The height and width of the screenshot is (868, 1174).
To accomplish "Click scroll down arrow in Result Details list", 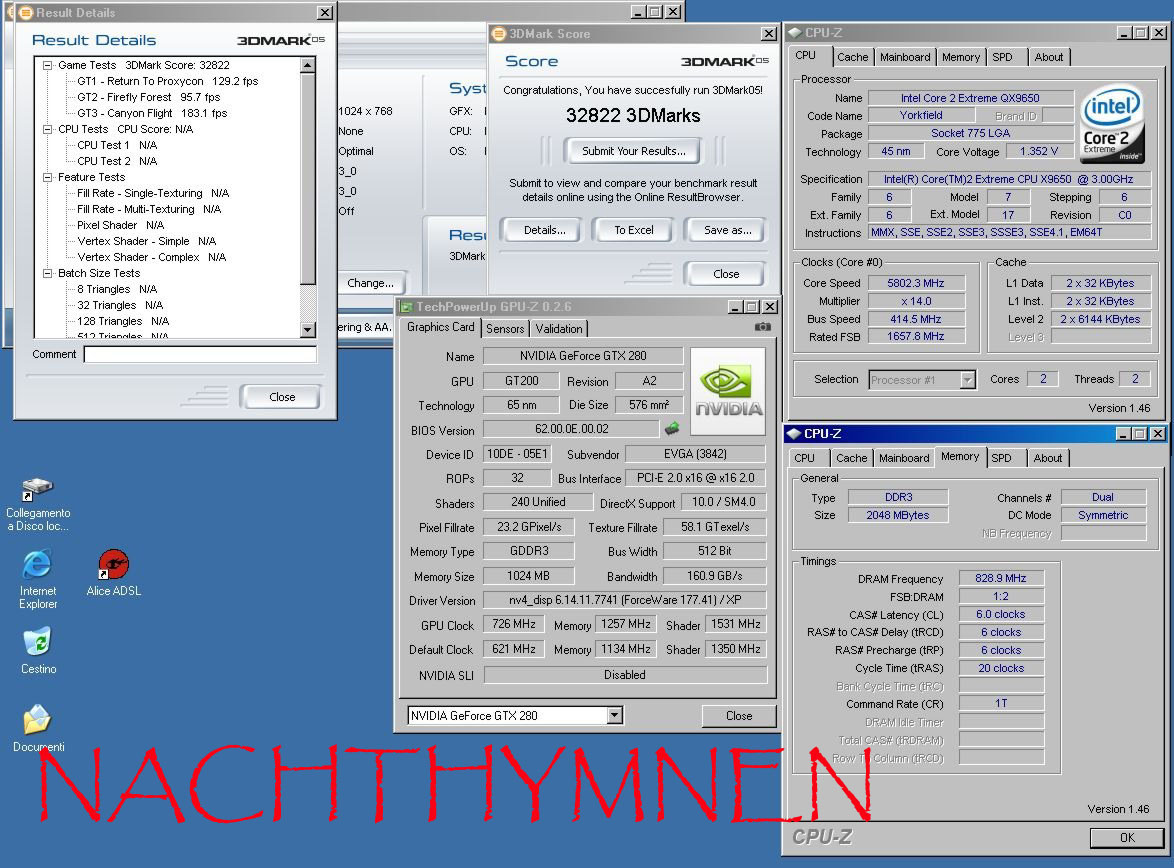I will [308, 330].
